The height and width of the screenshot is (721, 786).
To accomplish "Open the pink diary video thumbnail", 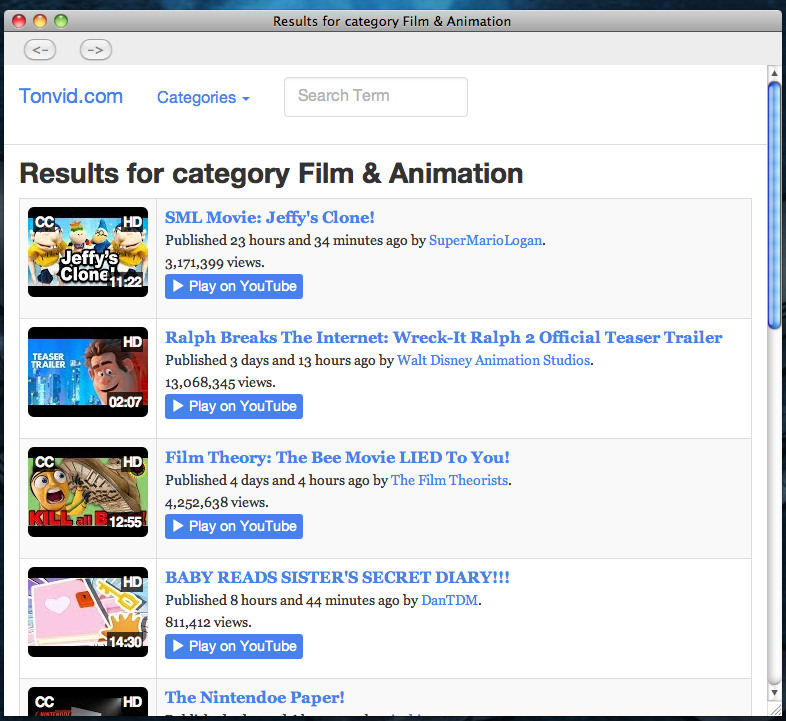I will 88,612.
